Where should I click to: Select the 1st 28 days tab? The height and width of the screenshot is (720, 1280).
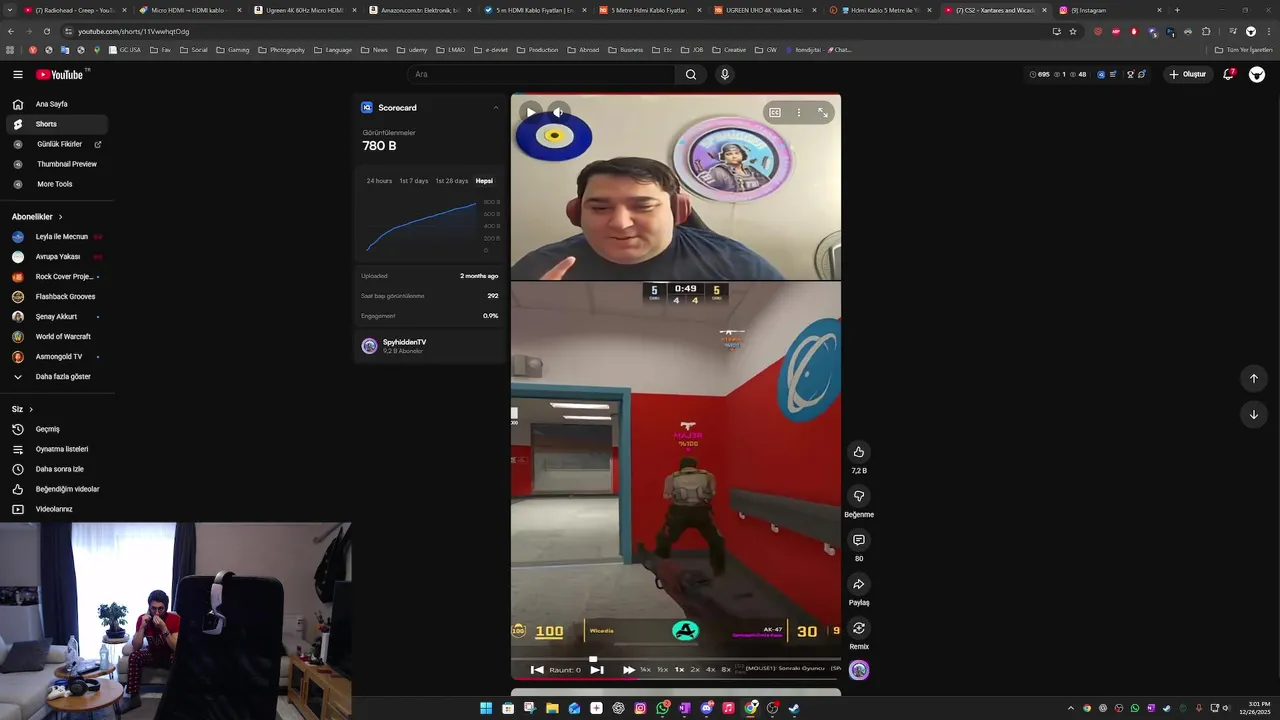tap(452, 181)
